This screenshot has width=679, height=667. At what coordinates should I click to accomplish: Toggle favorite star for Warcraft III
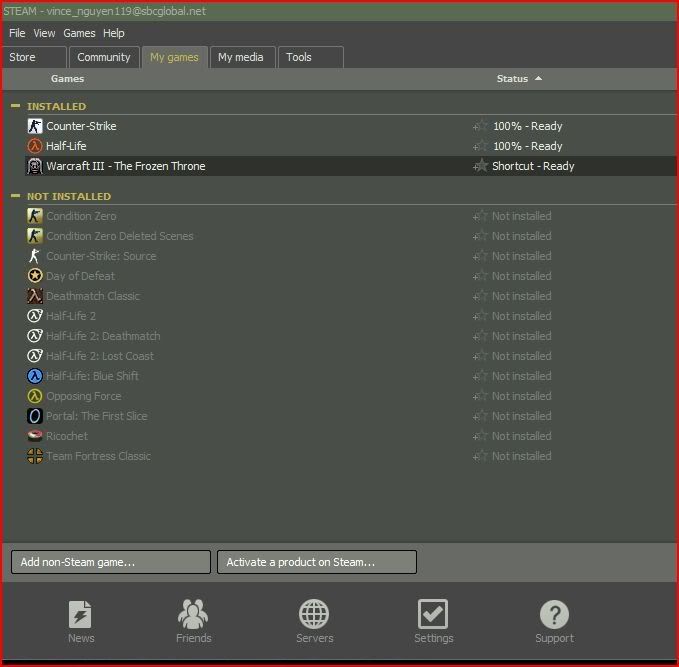point(480,166)
